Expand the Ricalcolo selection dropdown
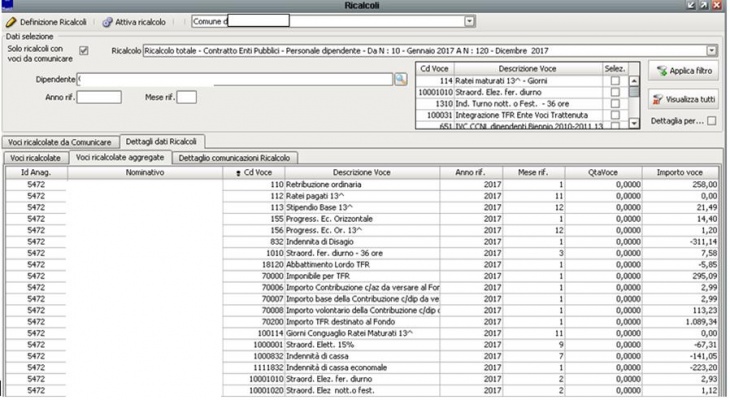The image size is (730, 400). pos(712,49)
